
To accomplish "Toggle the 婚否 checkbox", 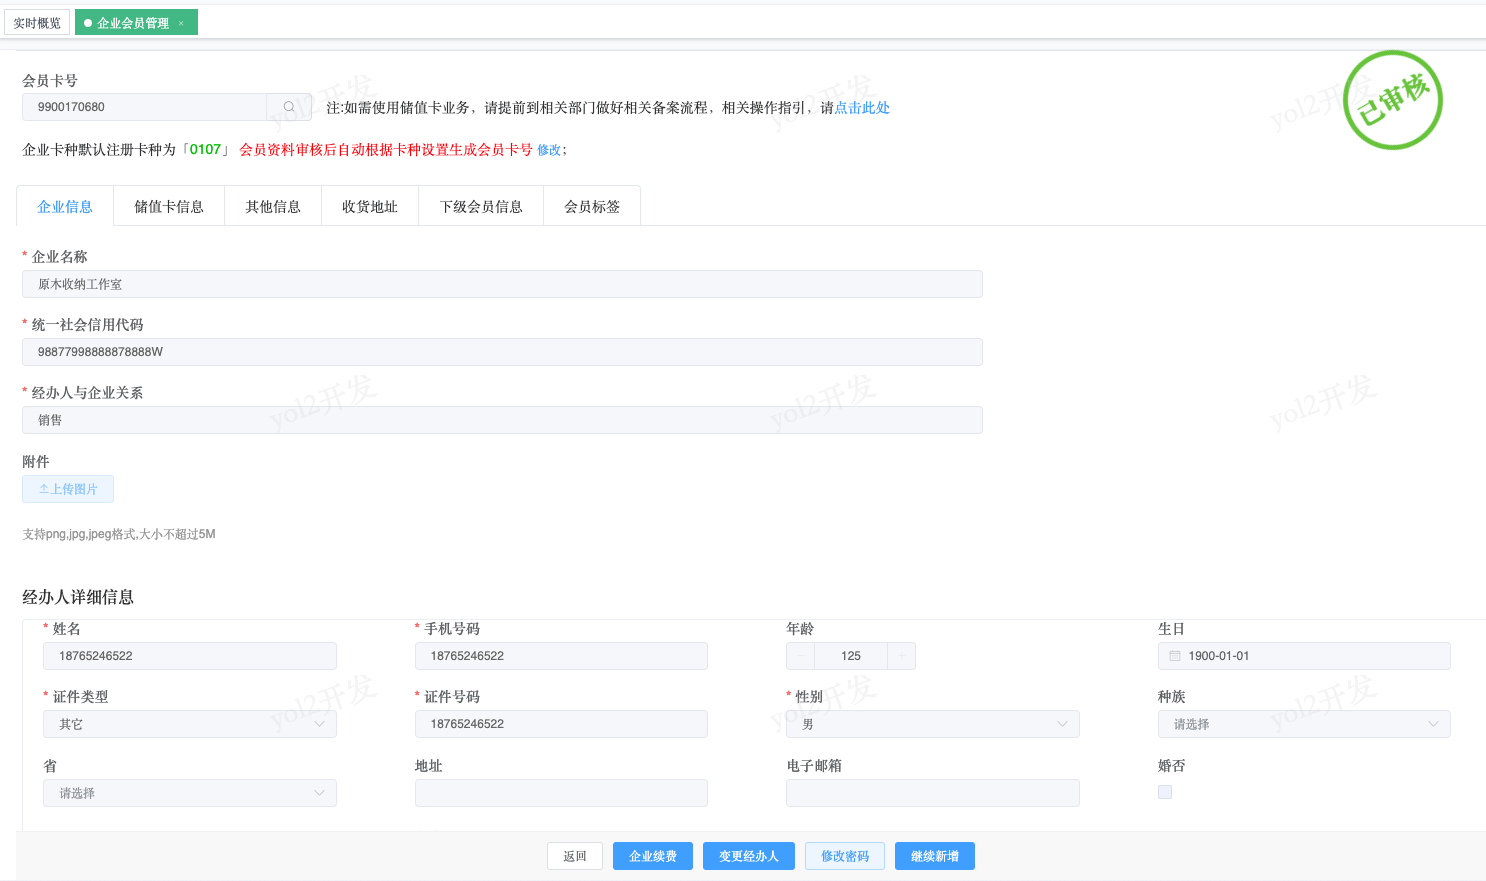I will [x=1165, y=792].
